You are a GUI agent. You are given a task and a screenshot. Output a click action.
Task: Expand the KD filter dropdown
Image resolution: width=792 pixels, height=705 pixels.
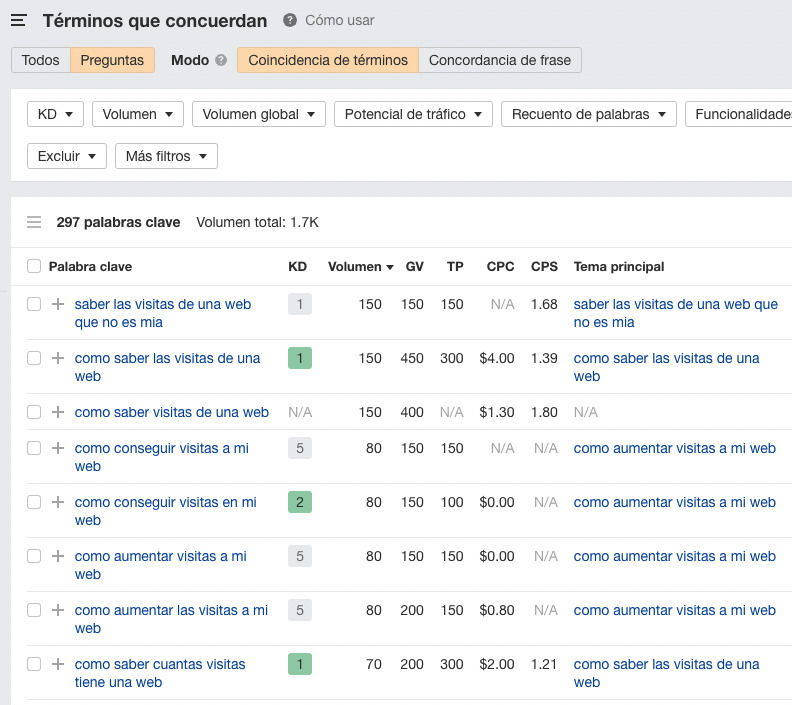coord(55,114)
